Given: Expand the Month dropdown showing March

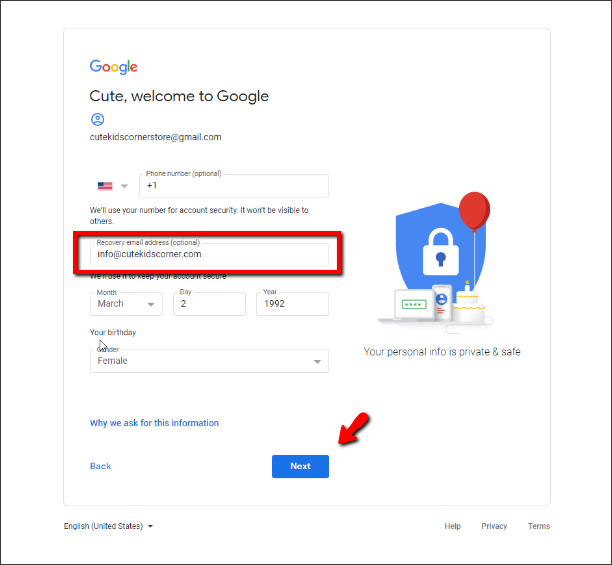Looking at the screenshot, I should tap(126, 304).
